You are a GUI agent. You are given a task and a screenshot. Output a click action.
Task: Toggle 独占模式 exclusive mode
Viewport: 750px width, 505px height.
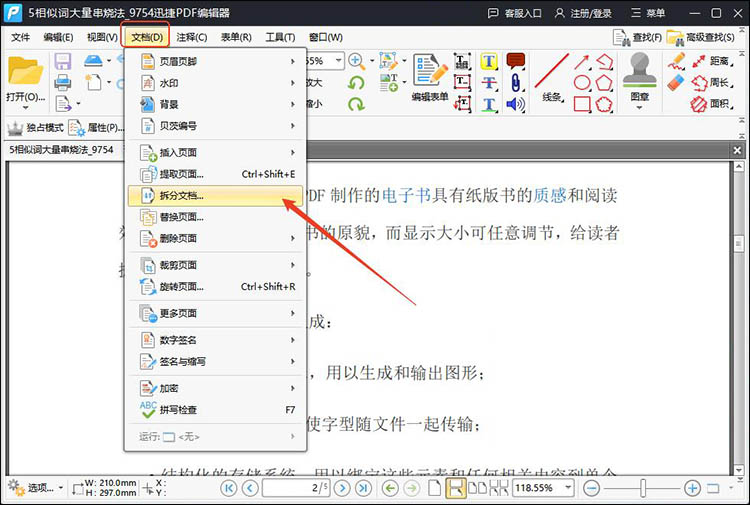[x=35, y=128]
